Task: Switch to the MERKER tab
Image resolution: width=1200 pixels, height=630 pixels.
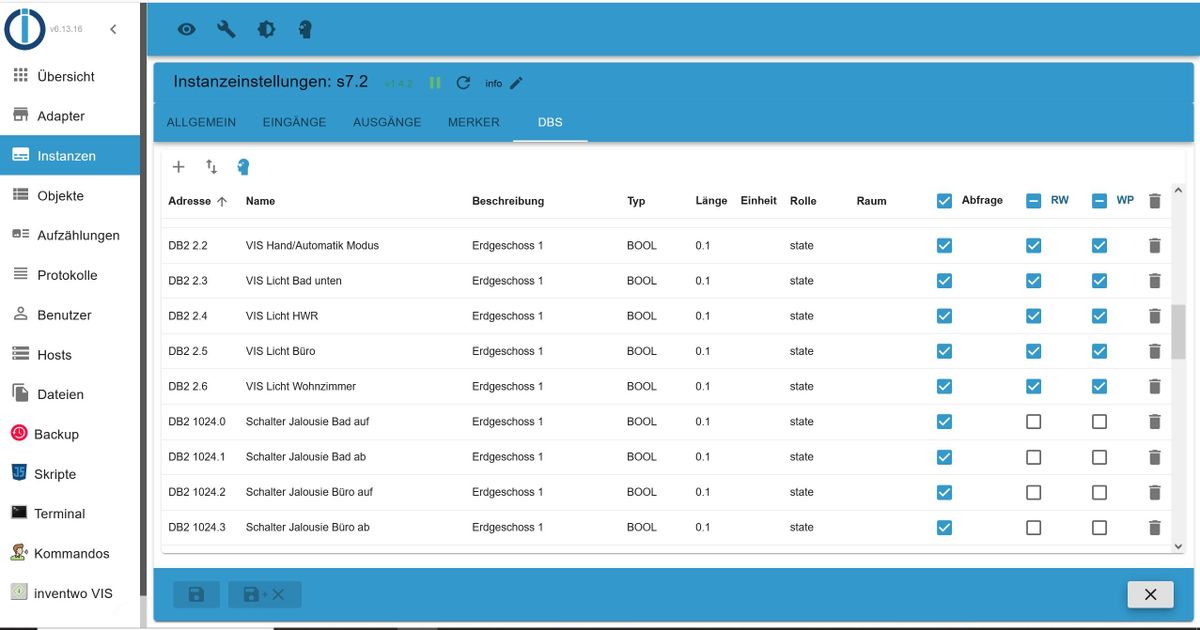Action: point(474,122)
